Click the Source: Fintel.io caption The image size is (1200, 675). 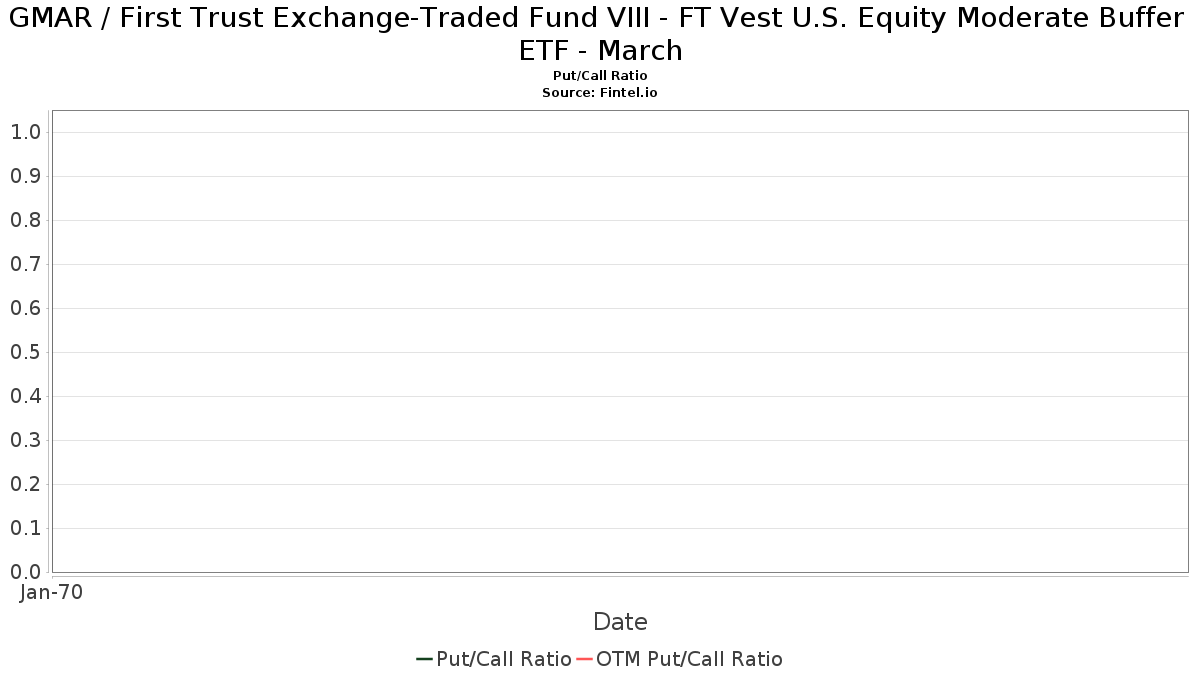(600, 92)
